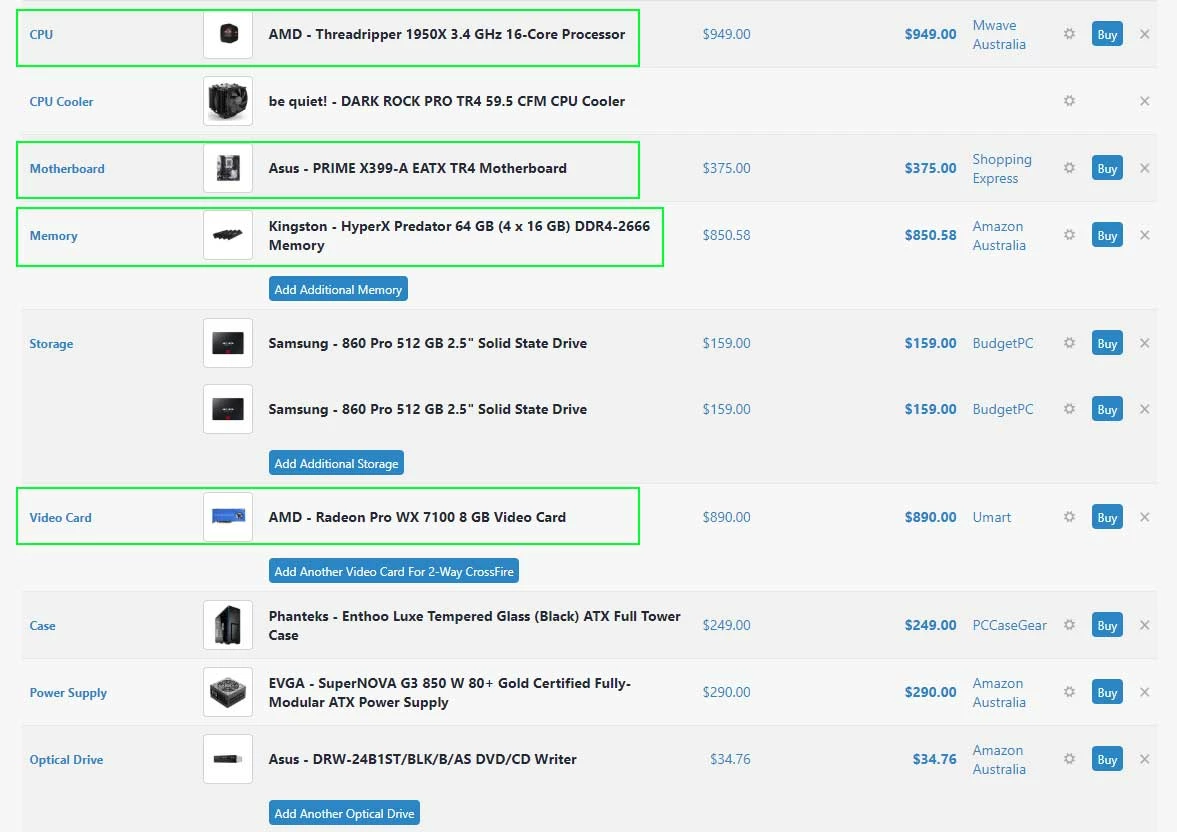
Task: Click the EVGA power supply thumbnail
Action: (228, 692)
